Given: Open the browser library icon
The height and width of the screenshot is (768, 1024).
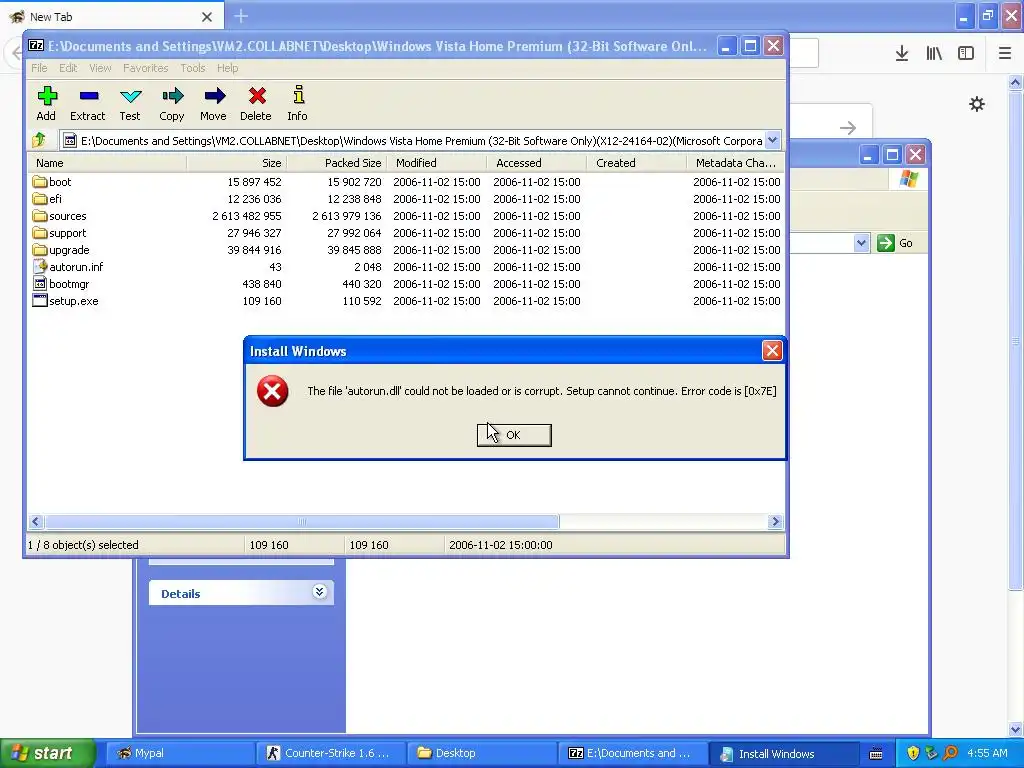Looking at the screenshot, I should point(934,54).
